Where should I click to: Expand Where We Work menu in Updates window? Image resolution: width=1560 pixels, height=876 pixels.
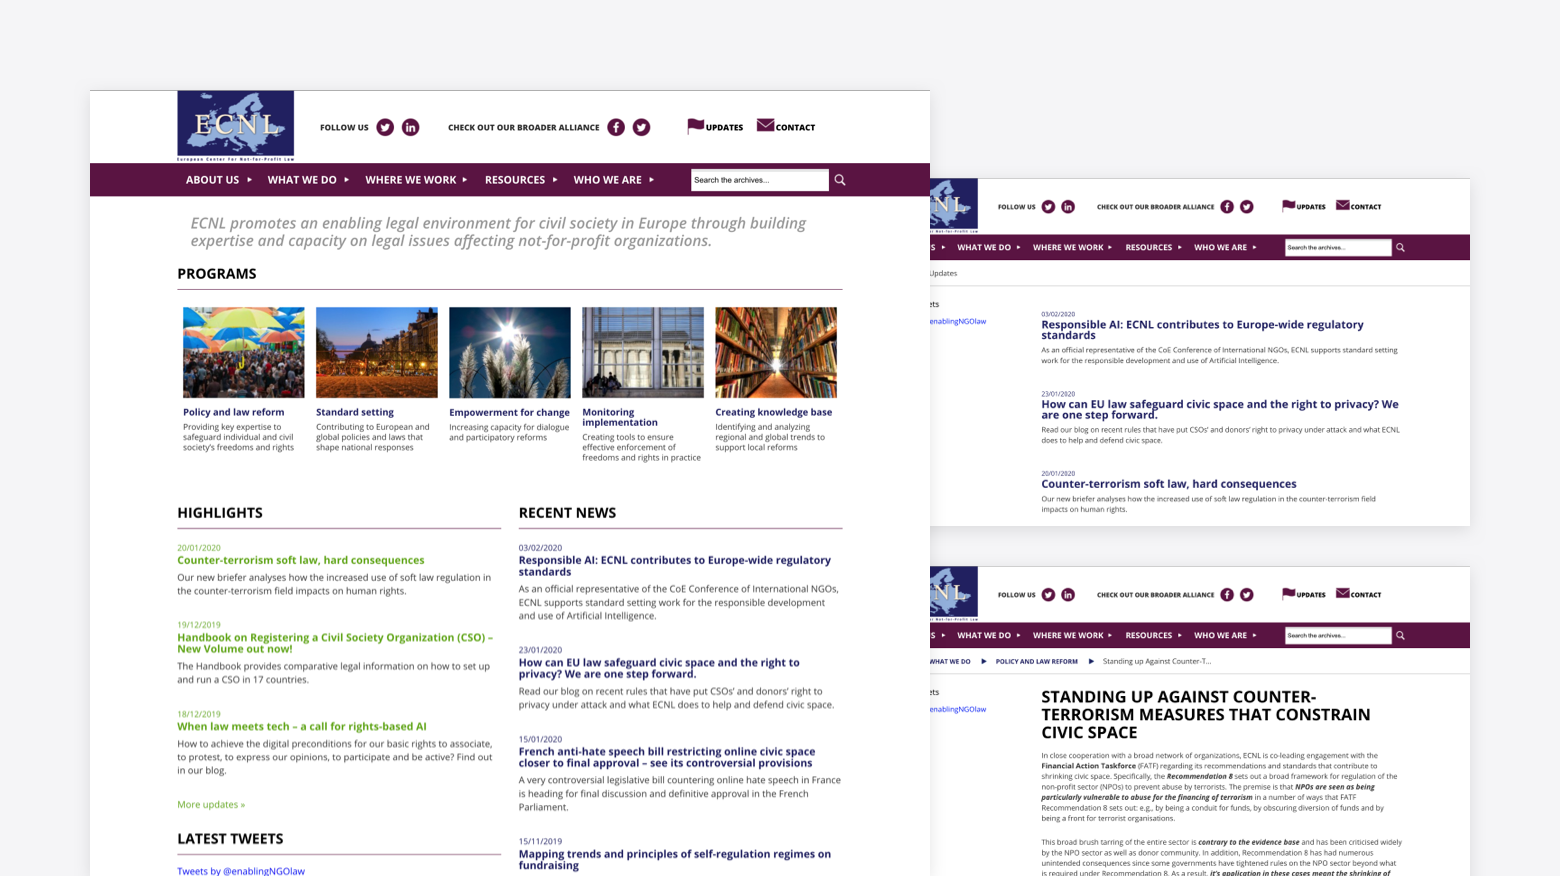[1073, 247]
